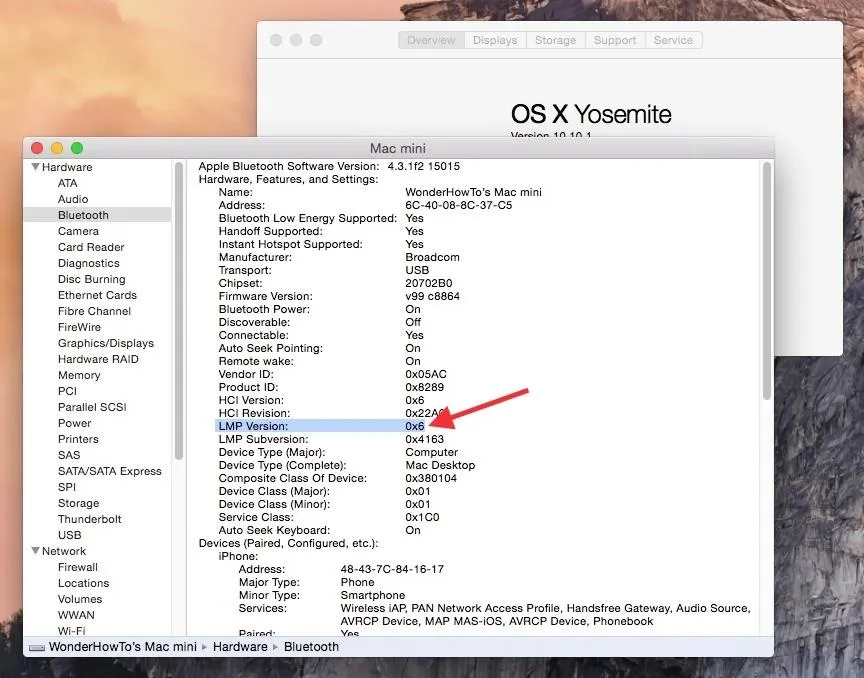The image size is (864, 678).
Task: Select PCI in the sidebar
Action: pos(67,391)
